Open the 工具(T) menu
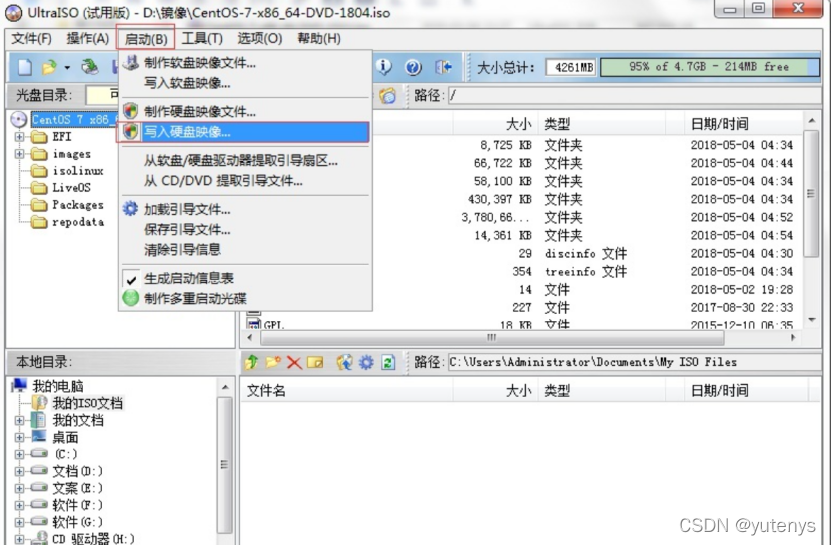Screen dimensions: 831x545 [202, 38]
